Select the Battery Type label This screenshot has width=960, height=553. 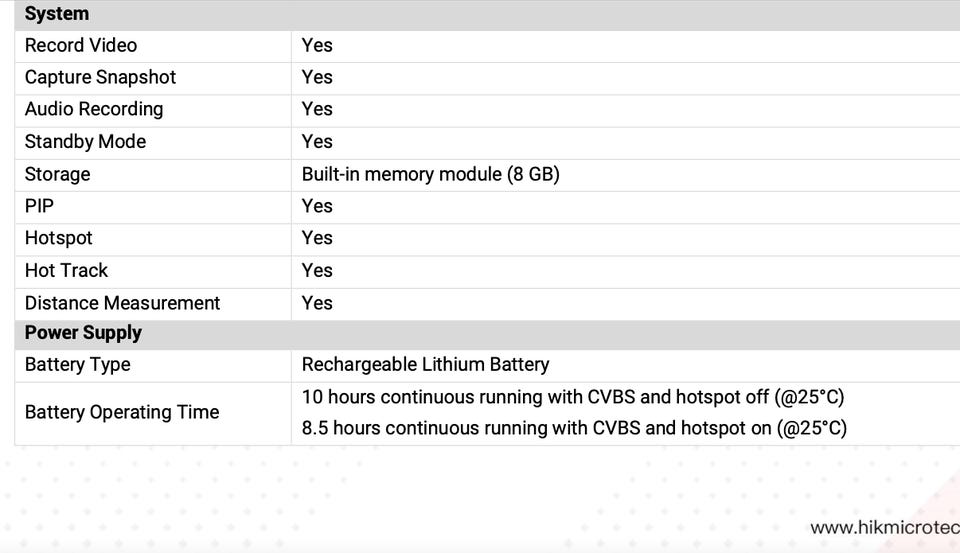click(77, 365)
